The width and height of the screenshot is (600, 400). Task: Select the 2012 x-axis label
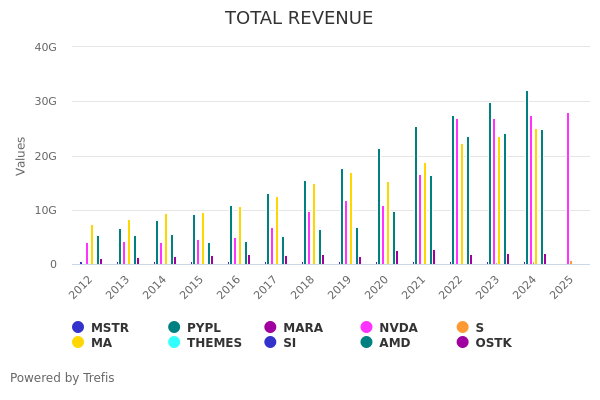[82, 286]
